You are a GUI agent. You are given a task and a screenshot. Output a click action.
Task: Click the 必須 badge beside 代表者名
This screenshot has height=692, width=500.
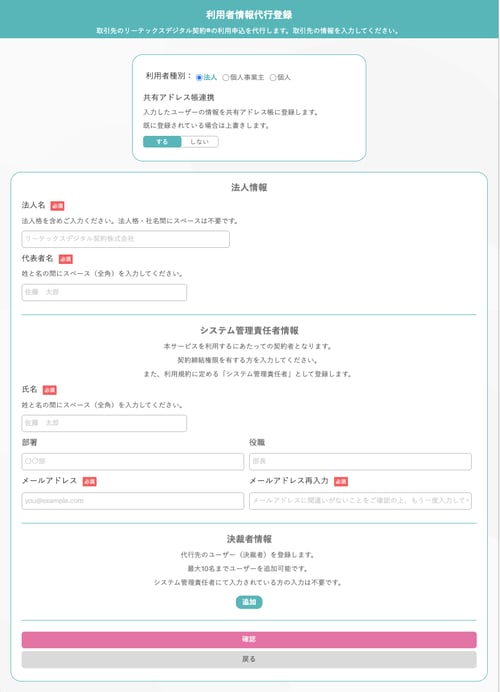pos(66,259)
